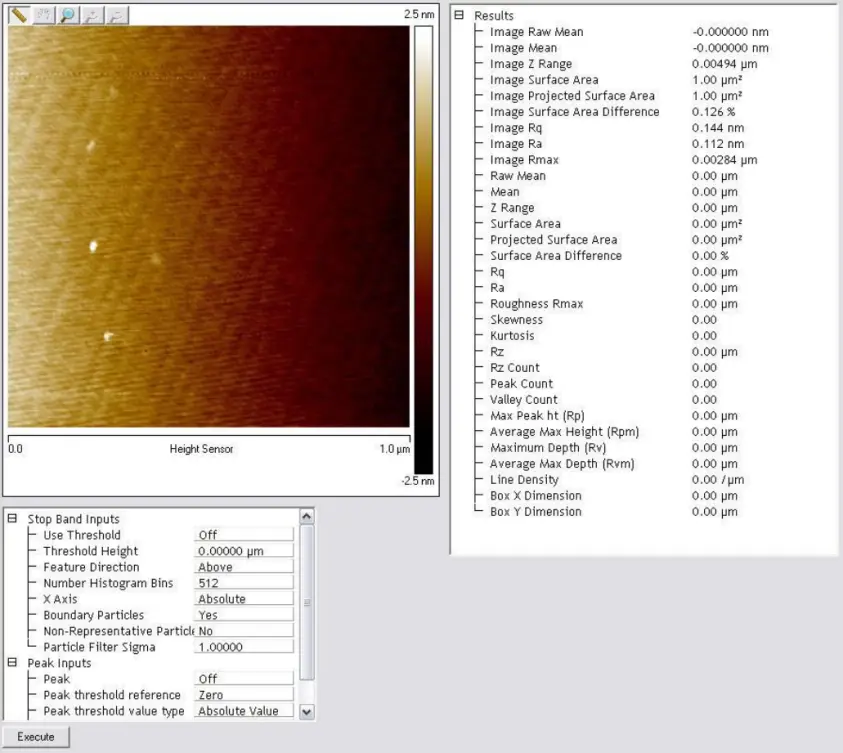Select the Max Peak ht (Rp) row
Screen dimensions: 843x753
tap(614, 416)
